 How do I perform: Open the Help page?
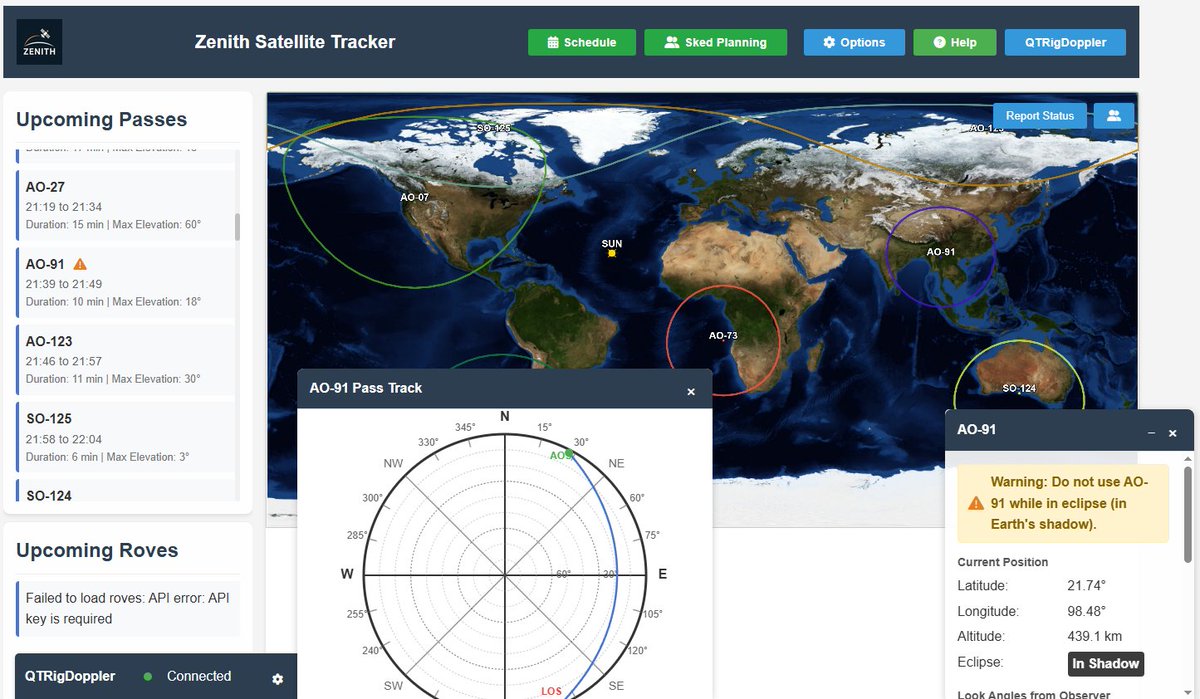coord(954,42)
